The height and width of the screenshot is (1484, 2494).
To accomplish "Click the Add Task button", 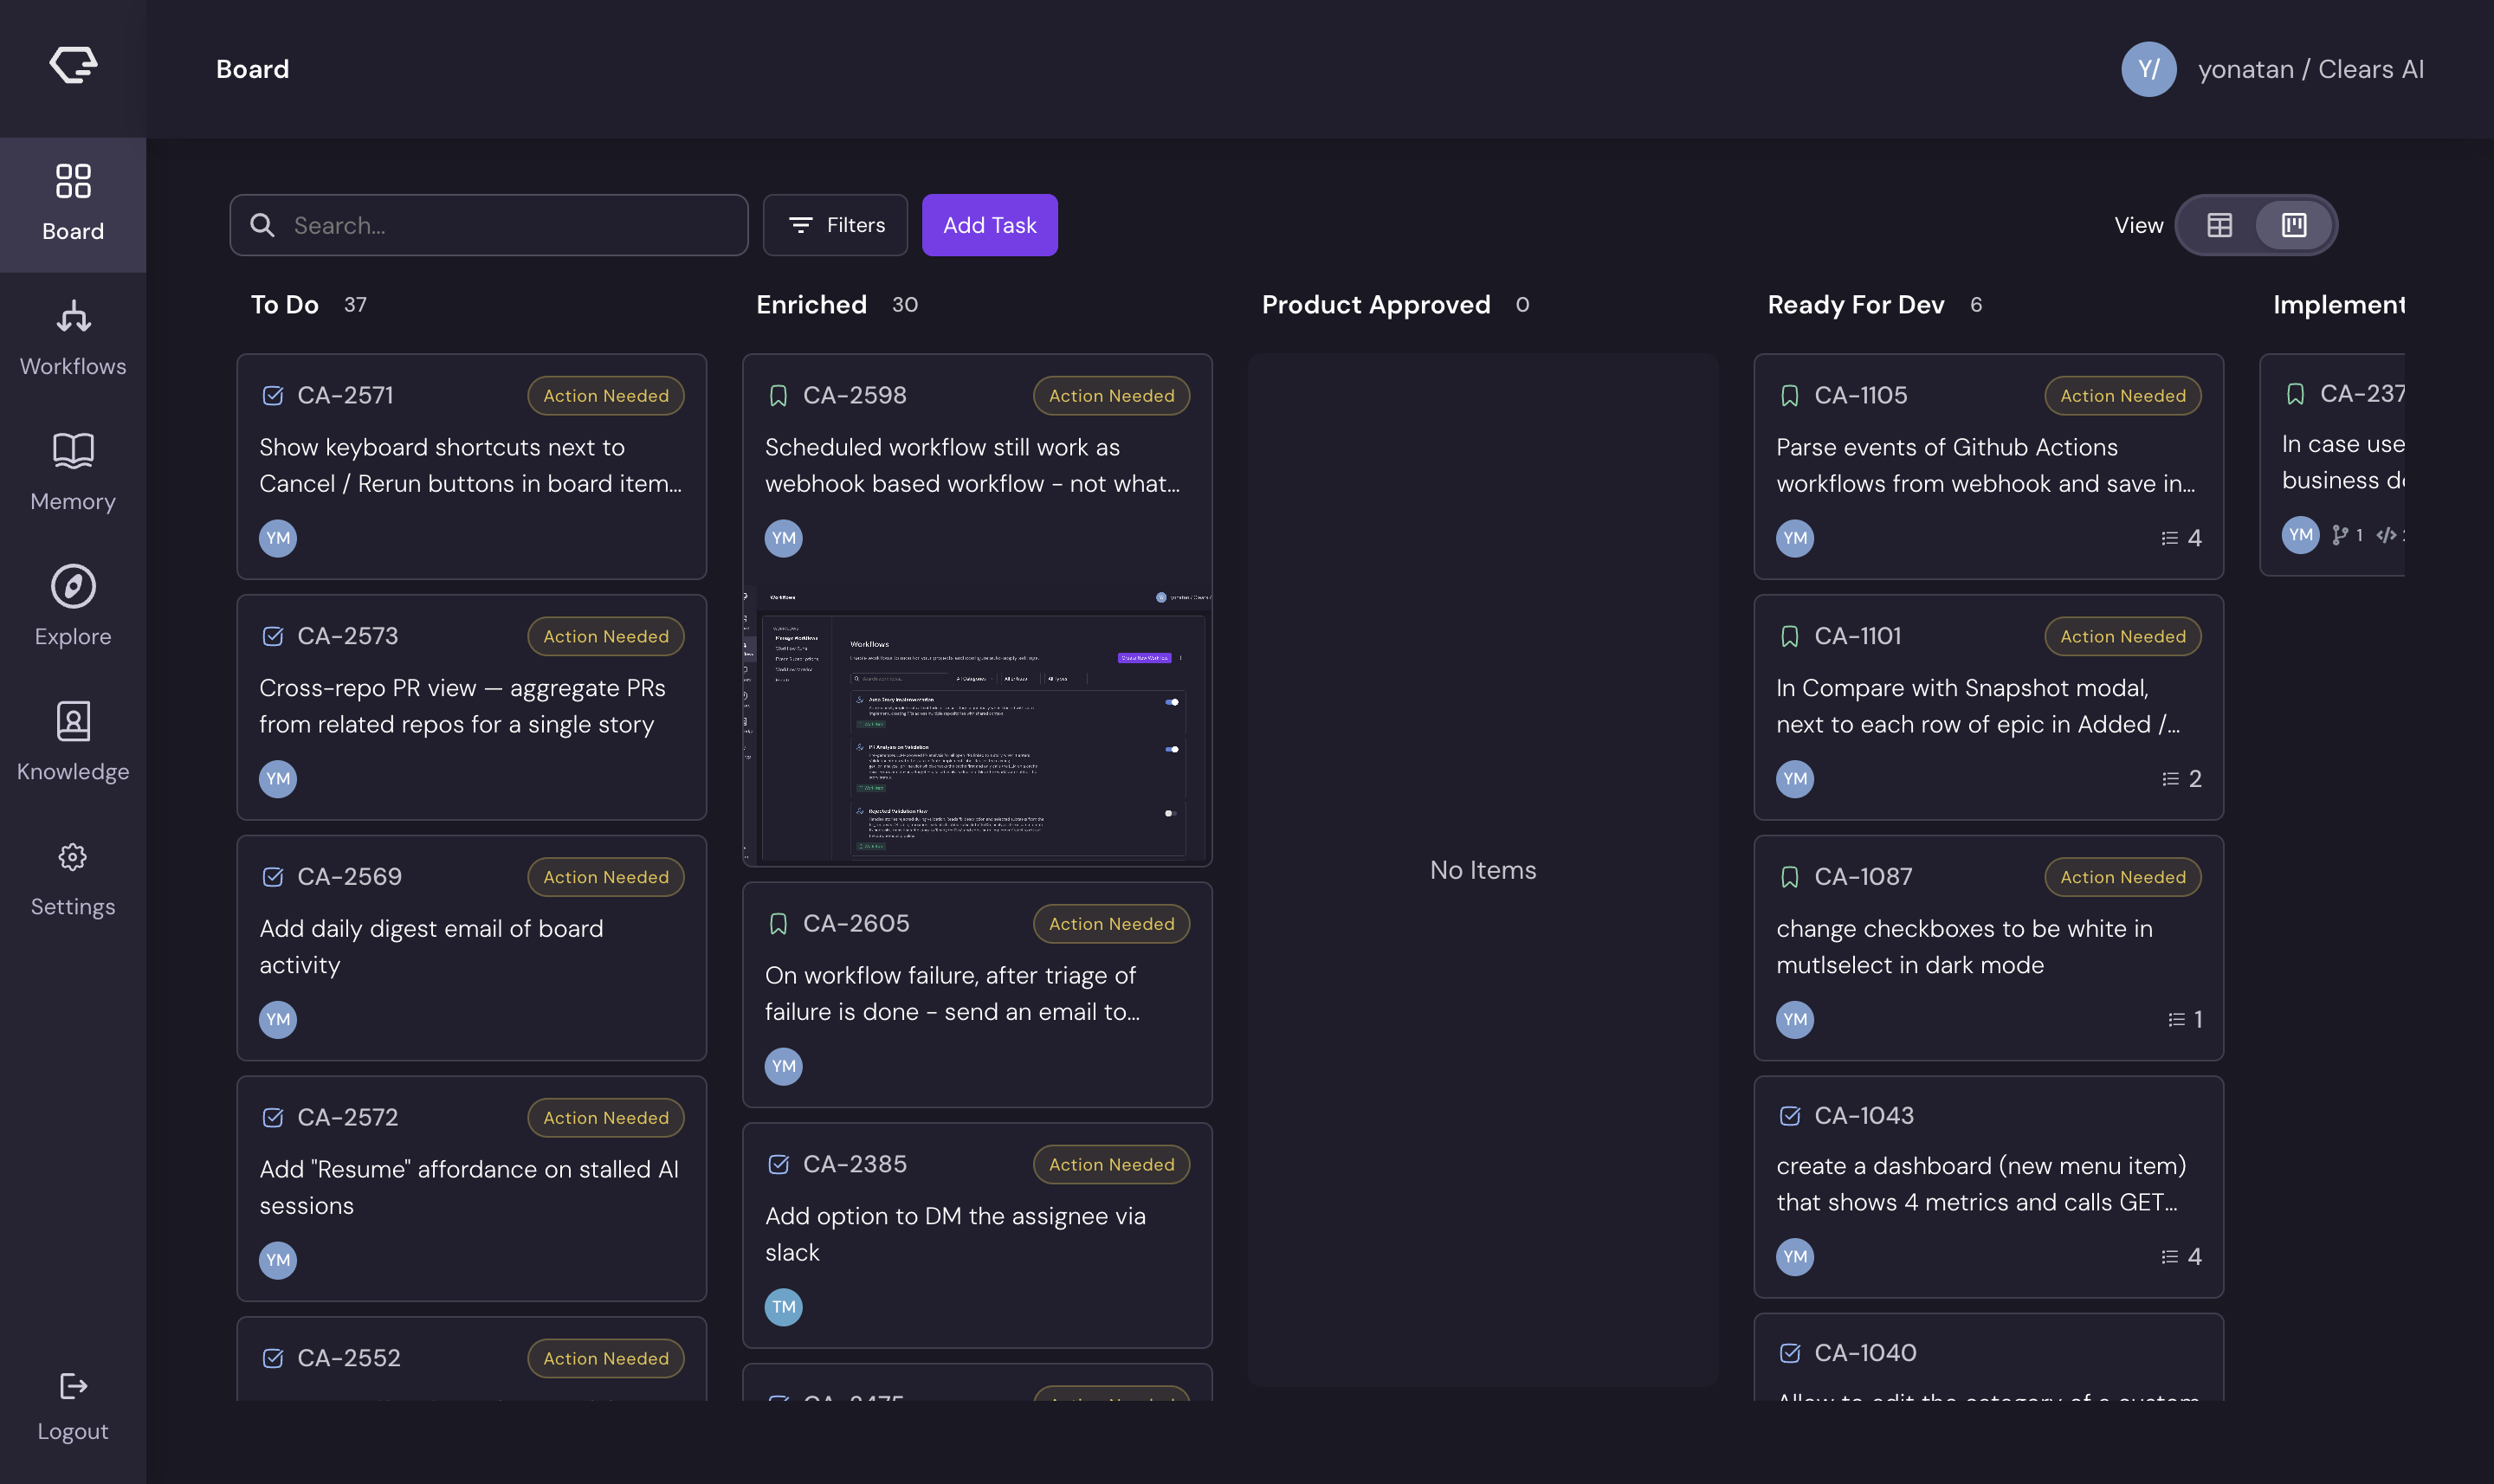I will pyautogui.click(x=989, y=225).
